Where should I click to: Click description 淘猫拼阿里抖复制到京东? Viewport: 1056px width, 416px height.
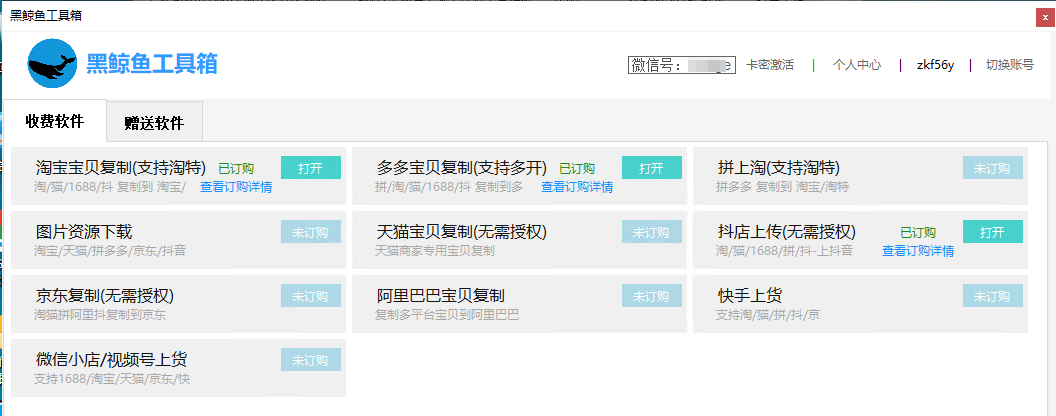pos(100,315)
